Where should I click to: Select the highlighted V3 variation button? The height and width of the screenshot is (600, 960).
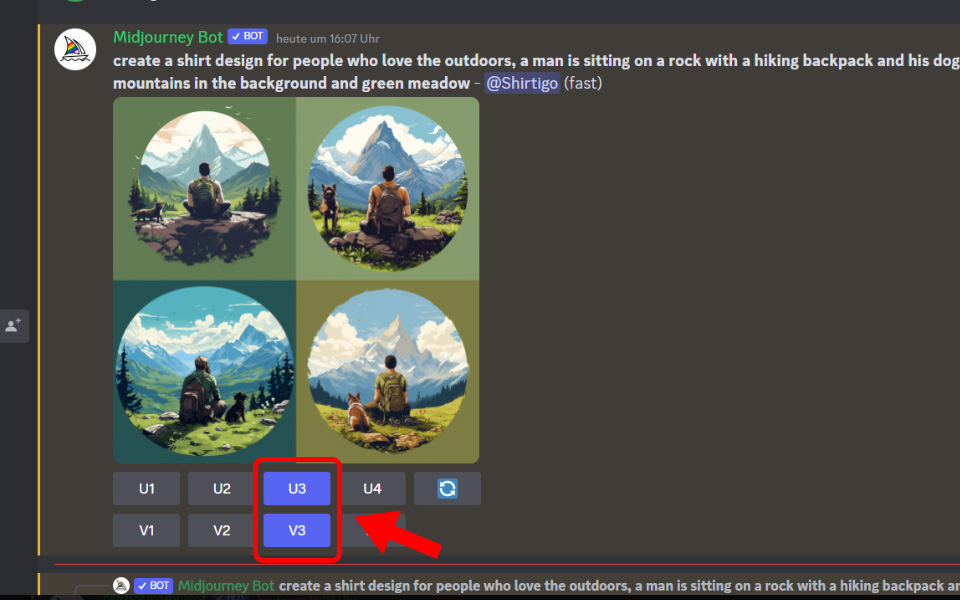[297, 530]
